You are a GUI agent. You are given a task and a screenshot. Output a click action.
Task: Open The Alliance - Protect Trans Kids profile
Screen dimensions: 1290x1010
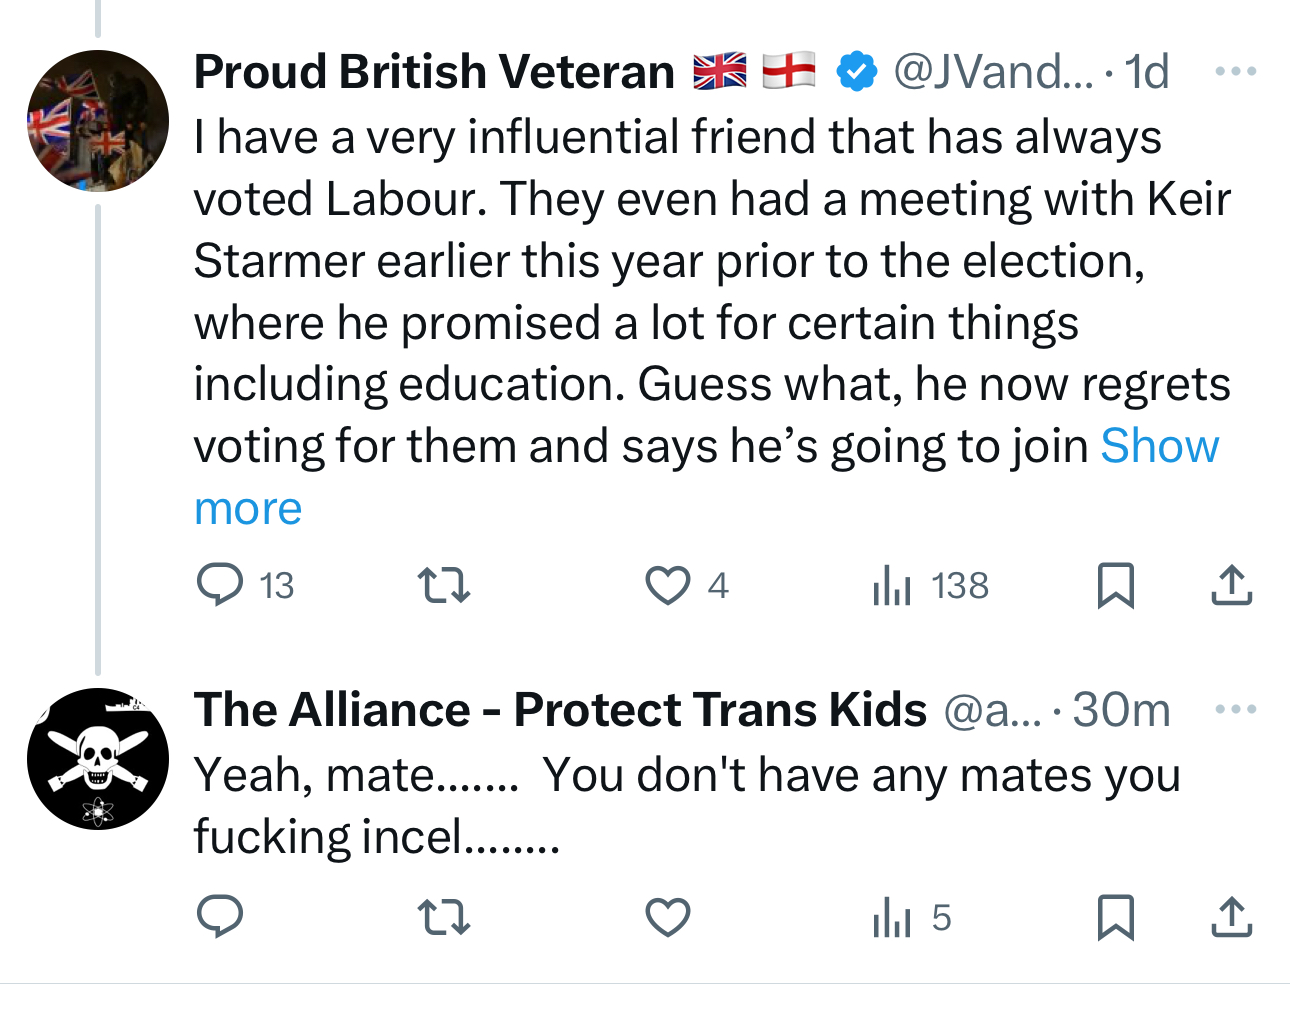560,710
